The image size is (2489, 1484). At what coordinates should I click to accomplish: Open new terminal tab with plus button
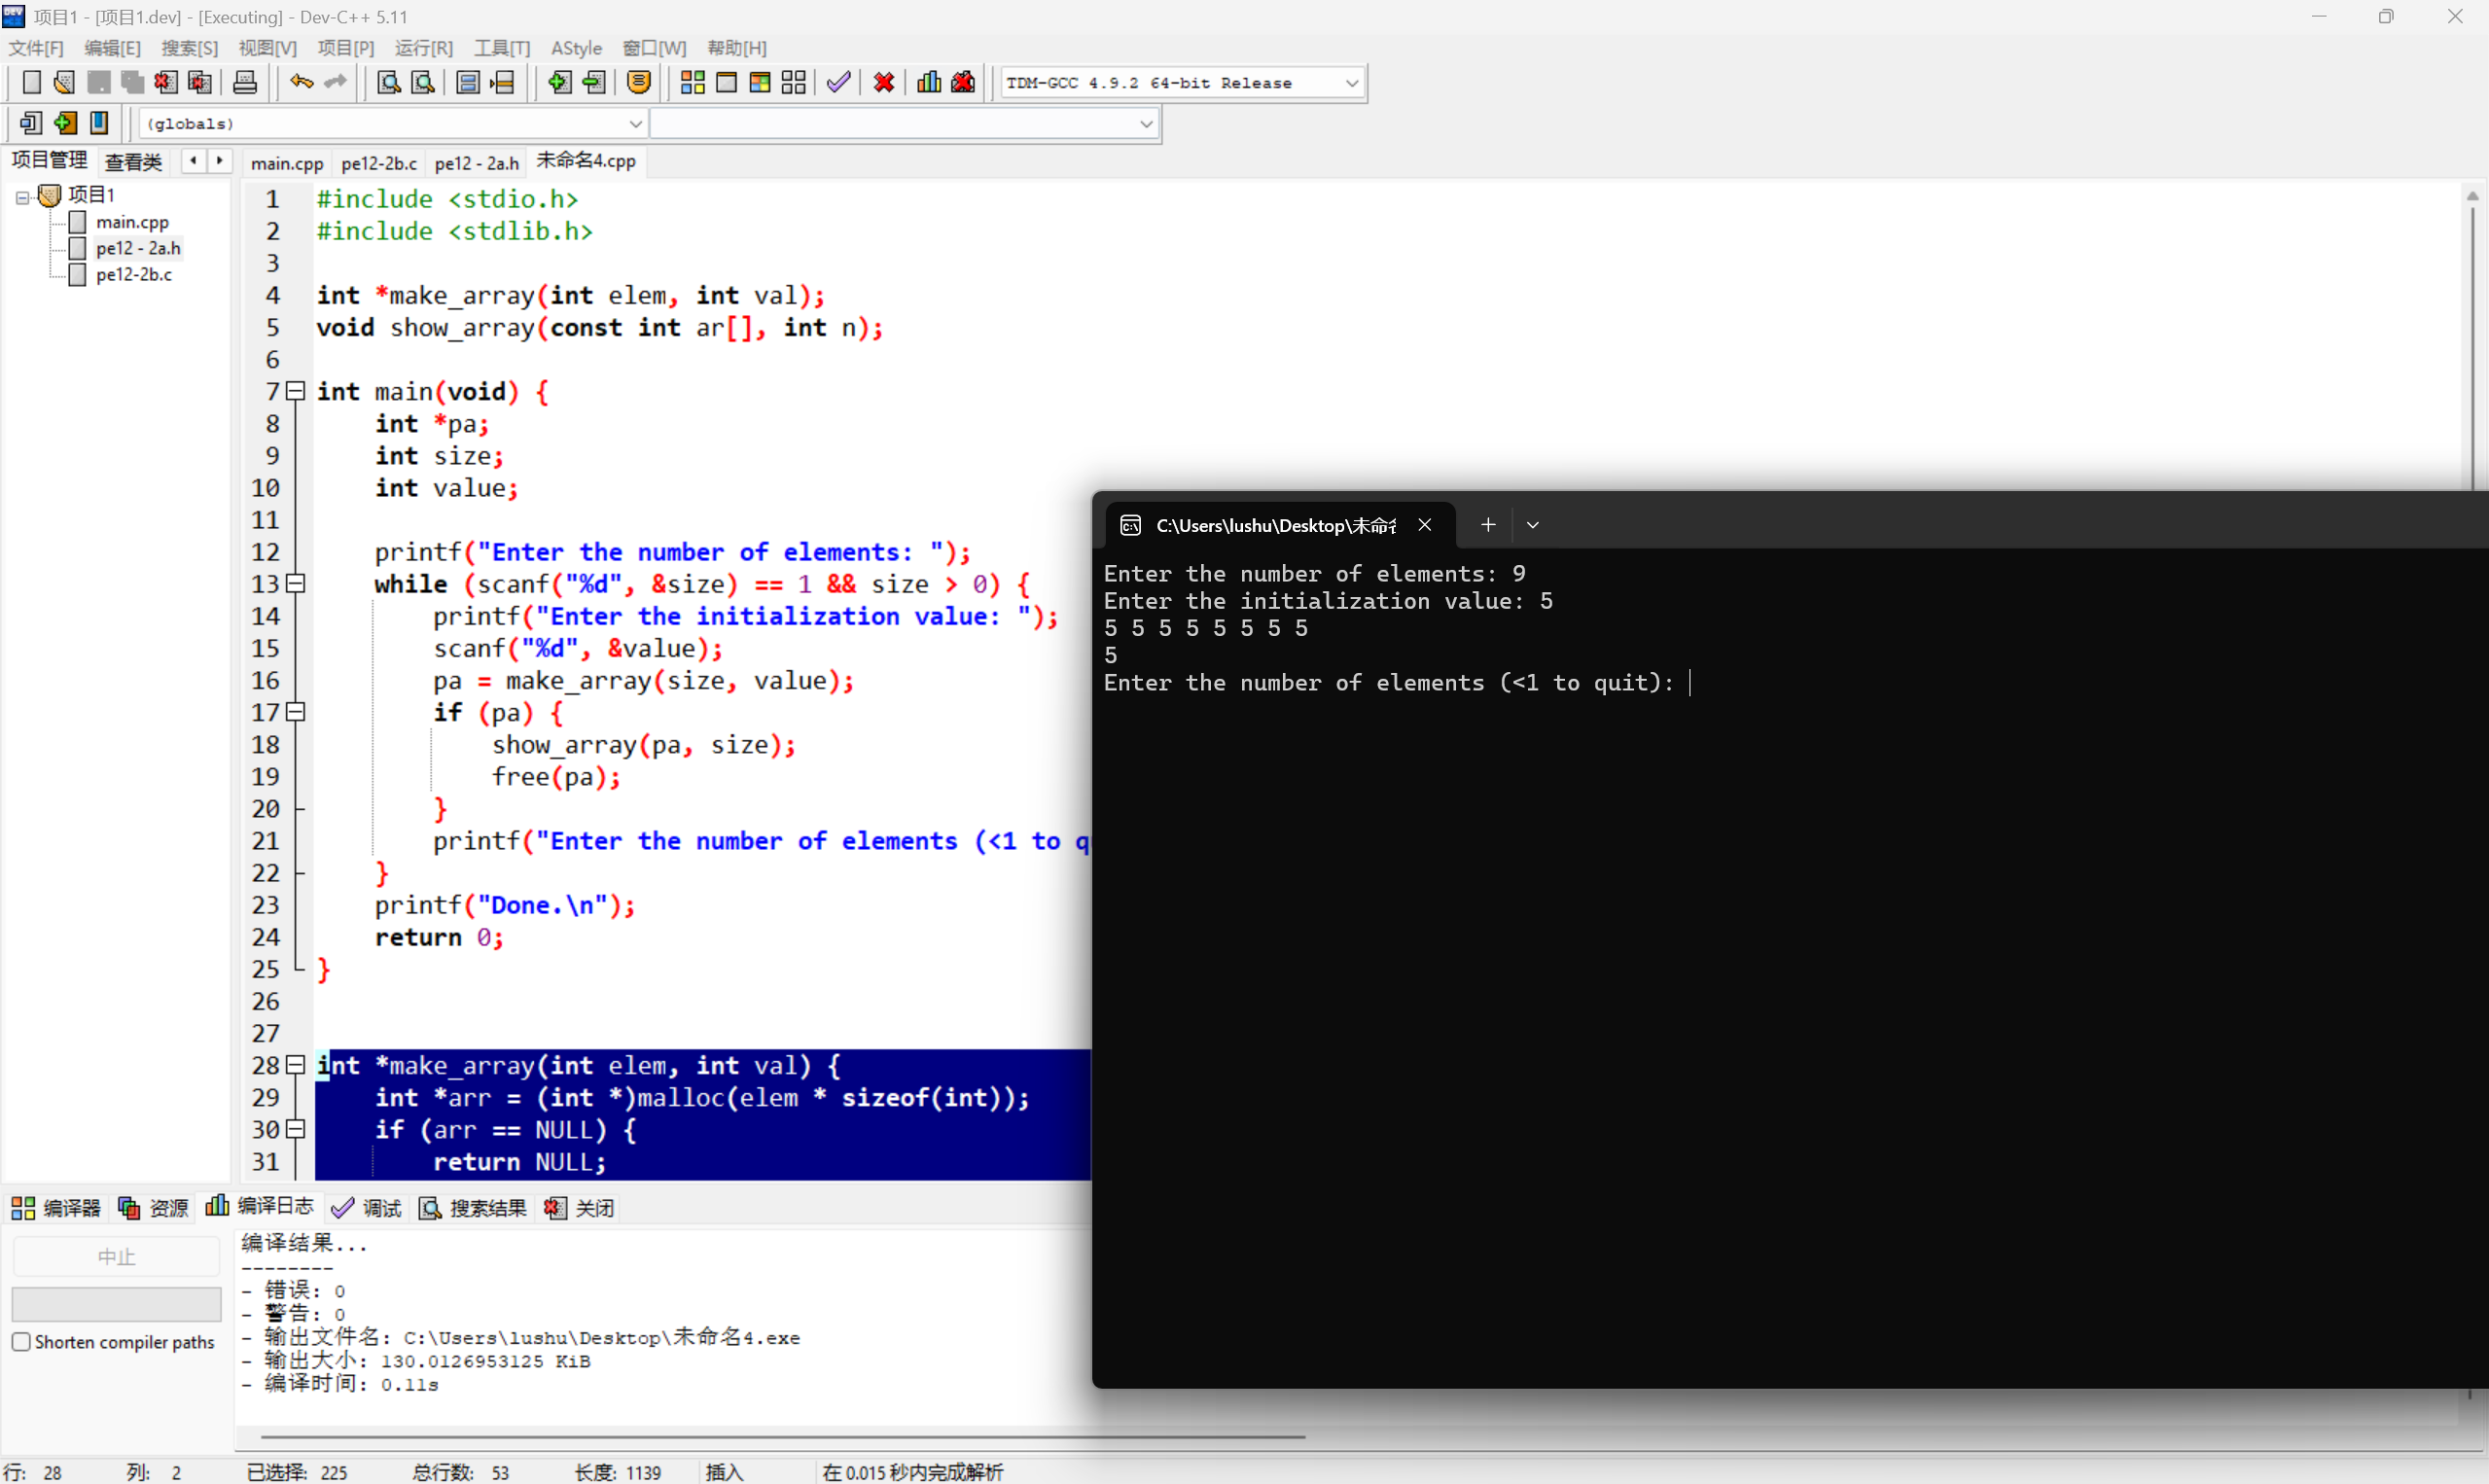tap(1488, 525)
